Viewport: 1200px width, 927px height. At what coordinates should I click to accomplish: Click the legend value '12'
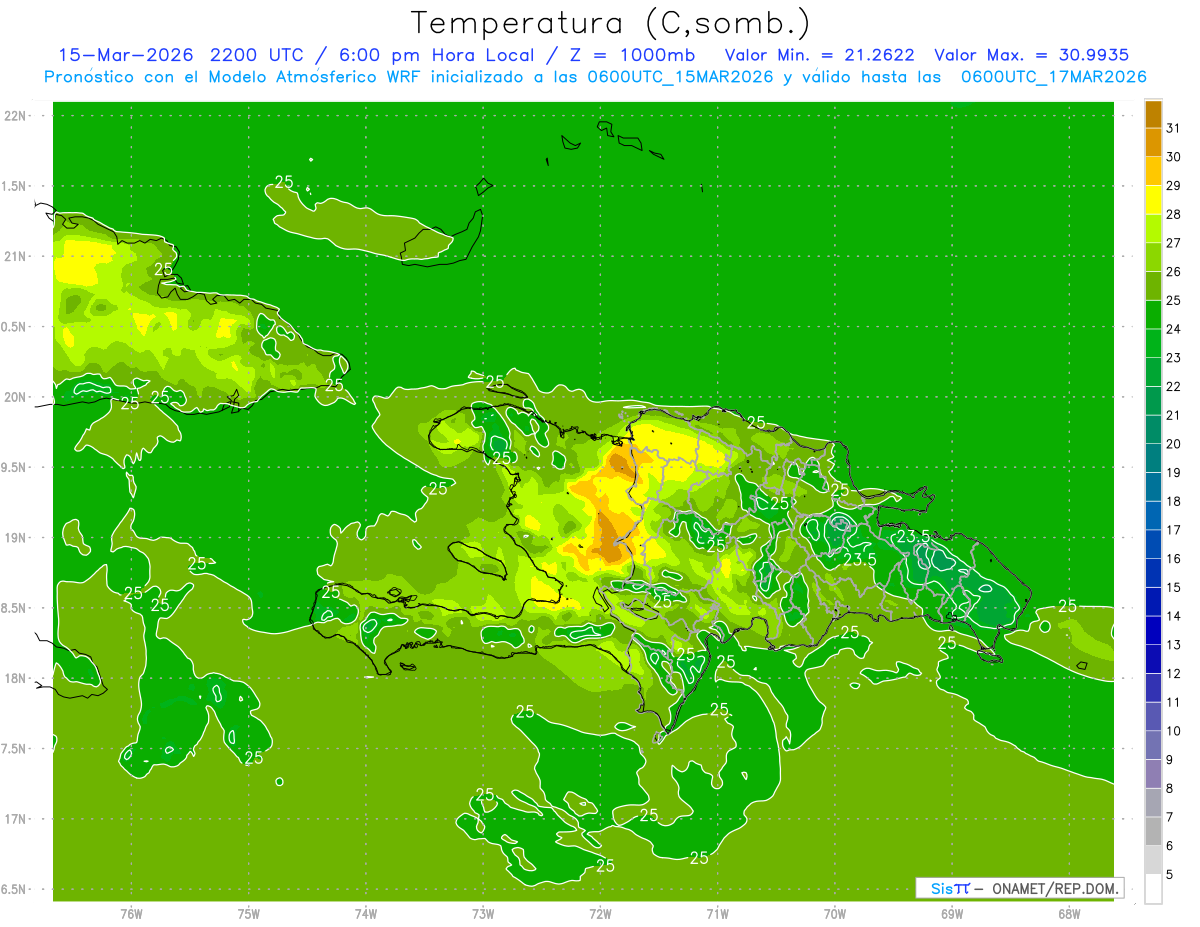click(x=1174, y=673)
